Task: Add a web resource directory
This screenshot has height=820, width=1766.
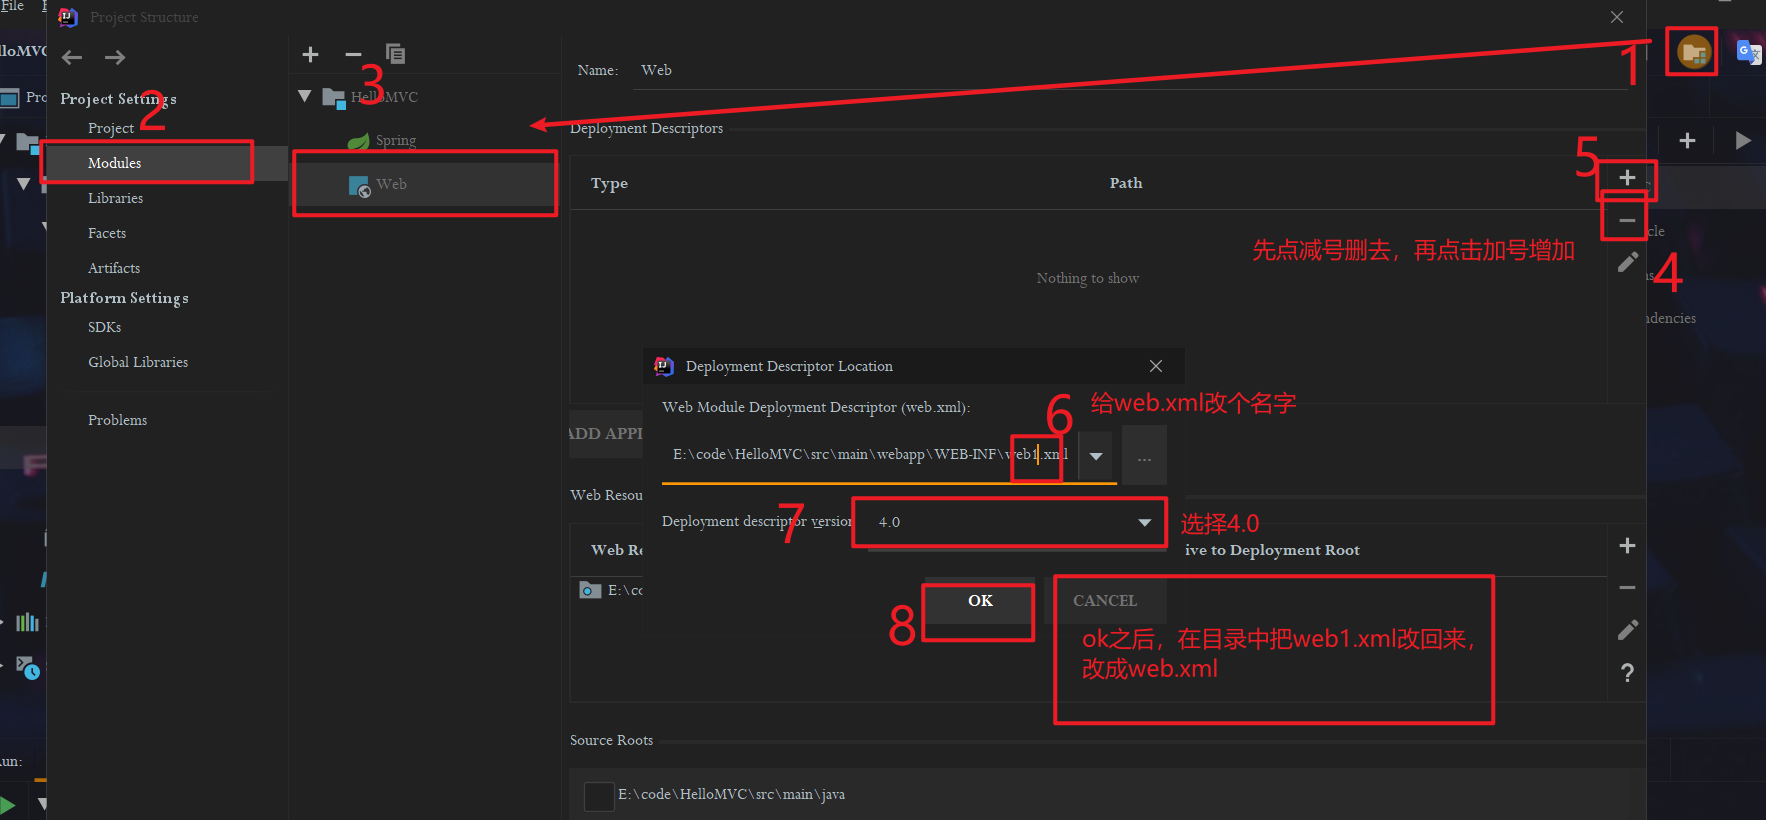Action: (x=1627, y=545)
